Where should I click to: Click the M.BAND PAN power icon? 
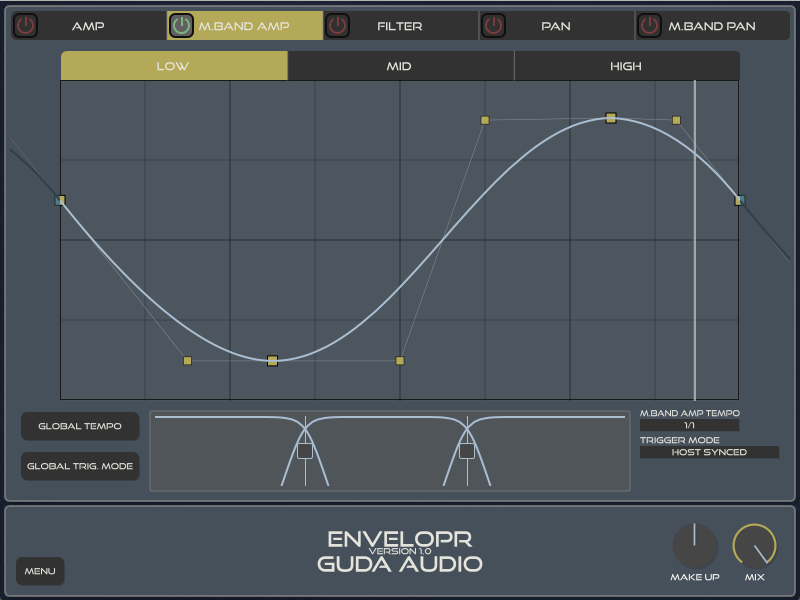click(x=650, y=26)
